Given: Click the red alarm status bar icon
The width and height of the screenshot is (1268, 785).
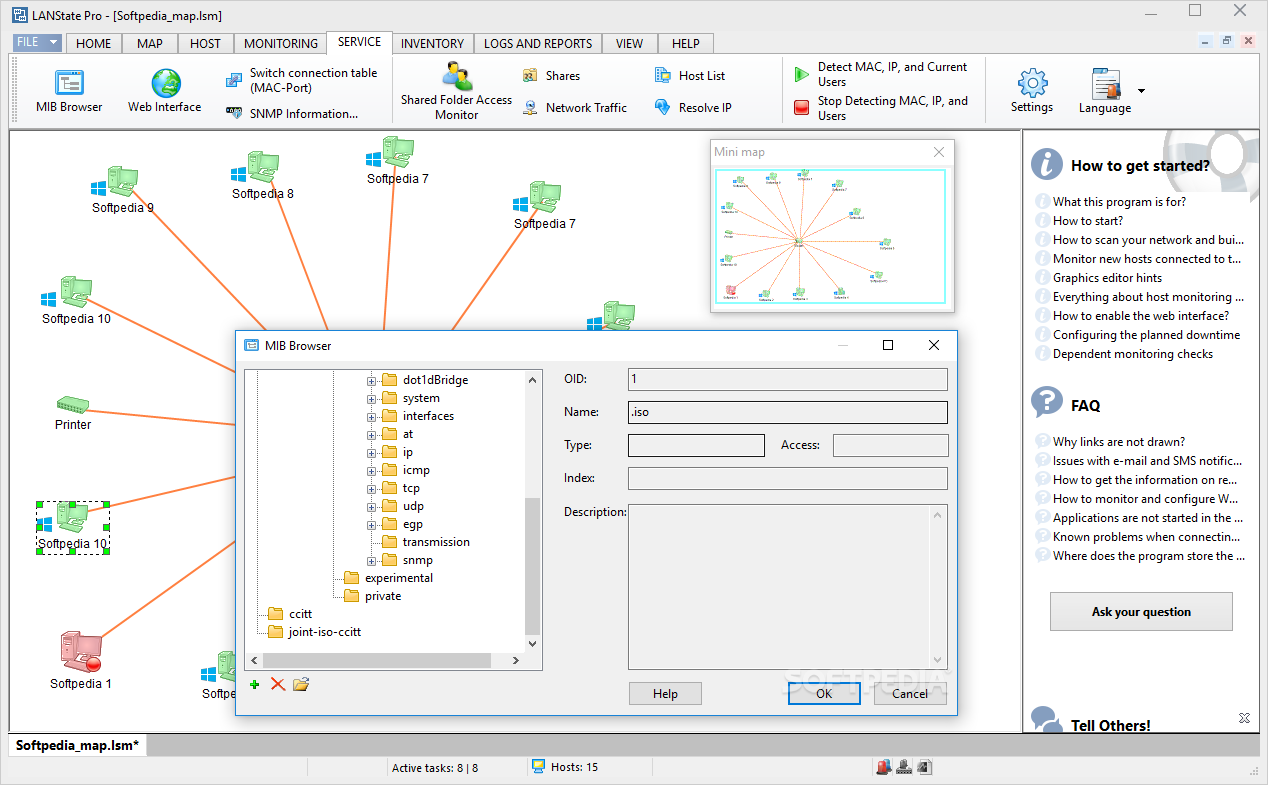Looking at the screenshot, I should coord(883,767).
